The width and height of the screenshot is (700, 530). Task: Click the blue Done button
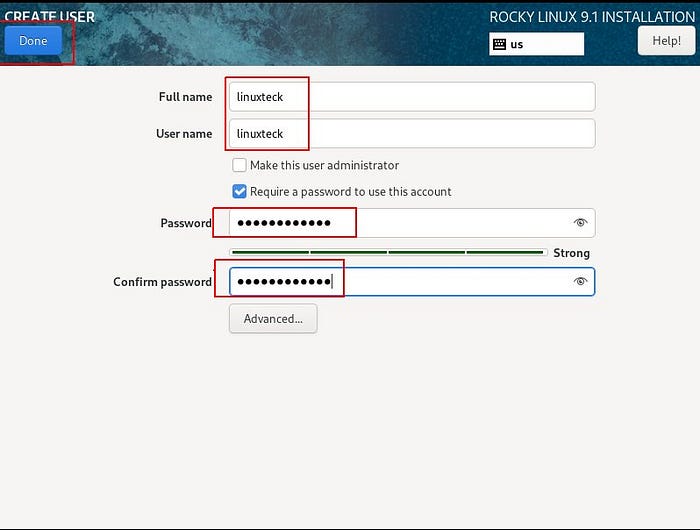pyautogui.click(x=33, y=41)
